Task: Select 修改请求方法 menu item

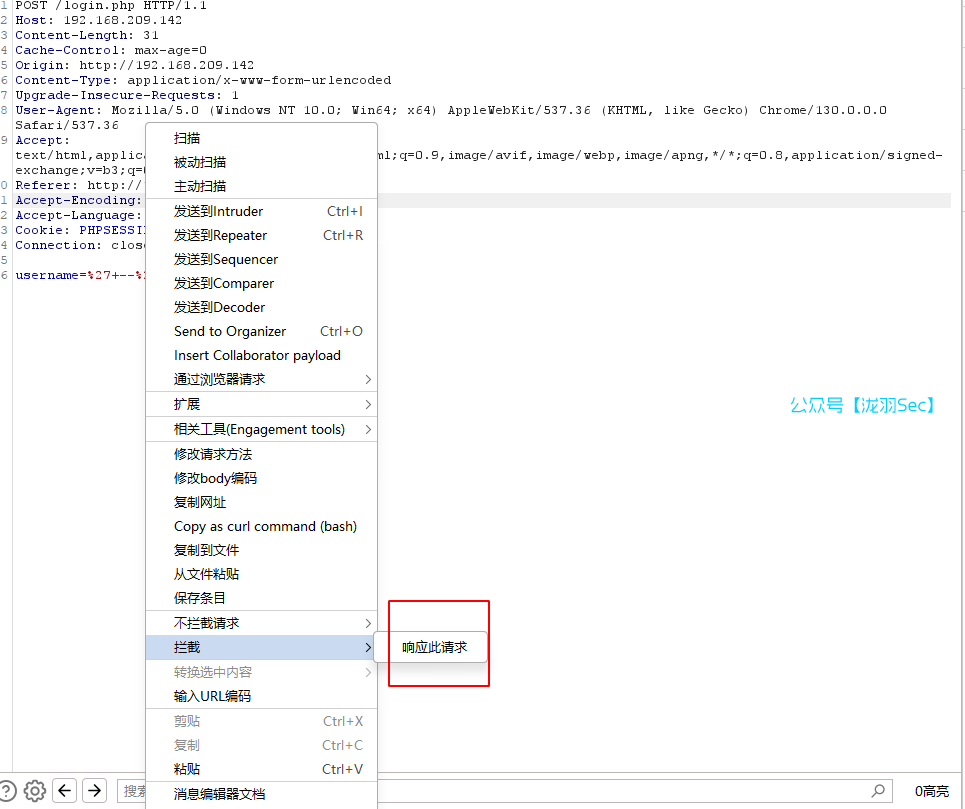Action: coord(213,455)
